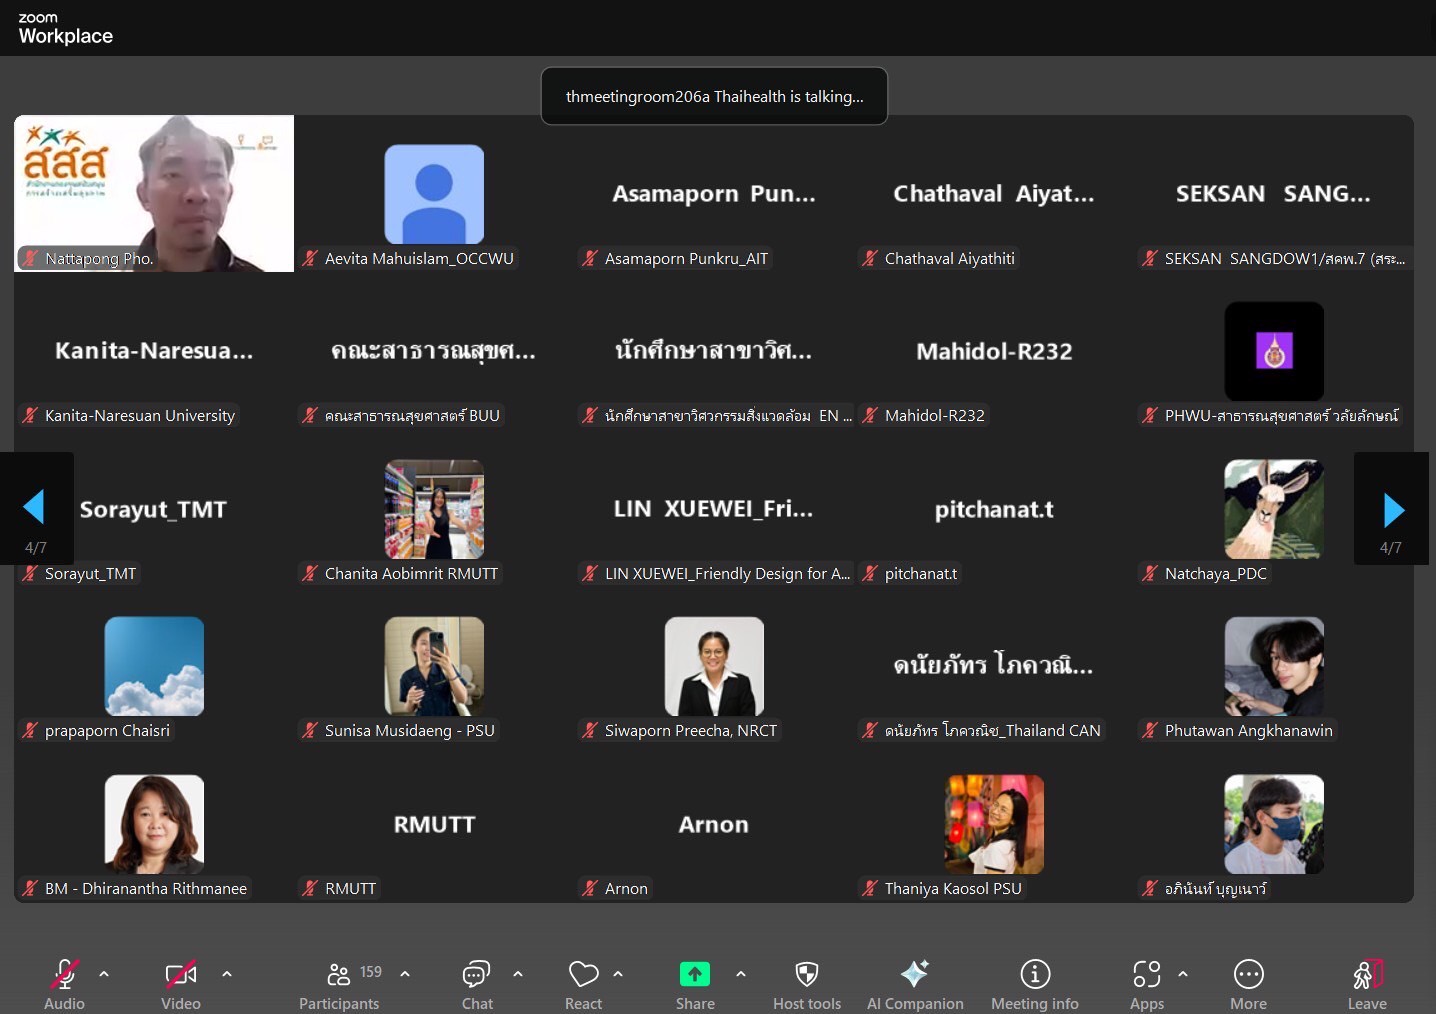
Task: Expand audio settings arrow
Action: point(104,973)
